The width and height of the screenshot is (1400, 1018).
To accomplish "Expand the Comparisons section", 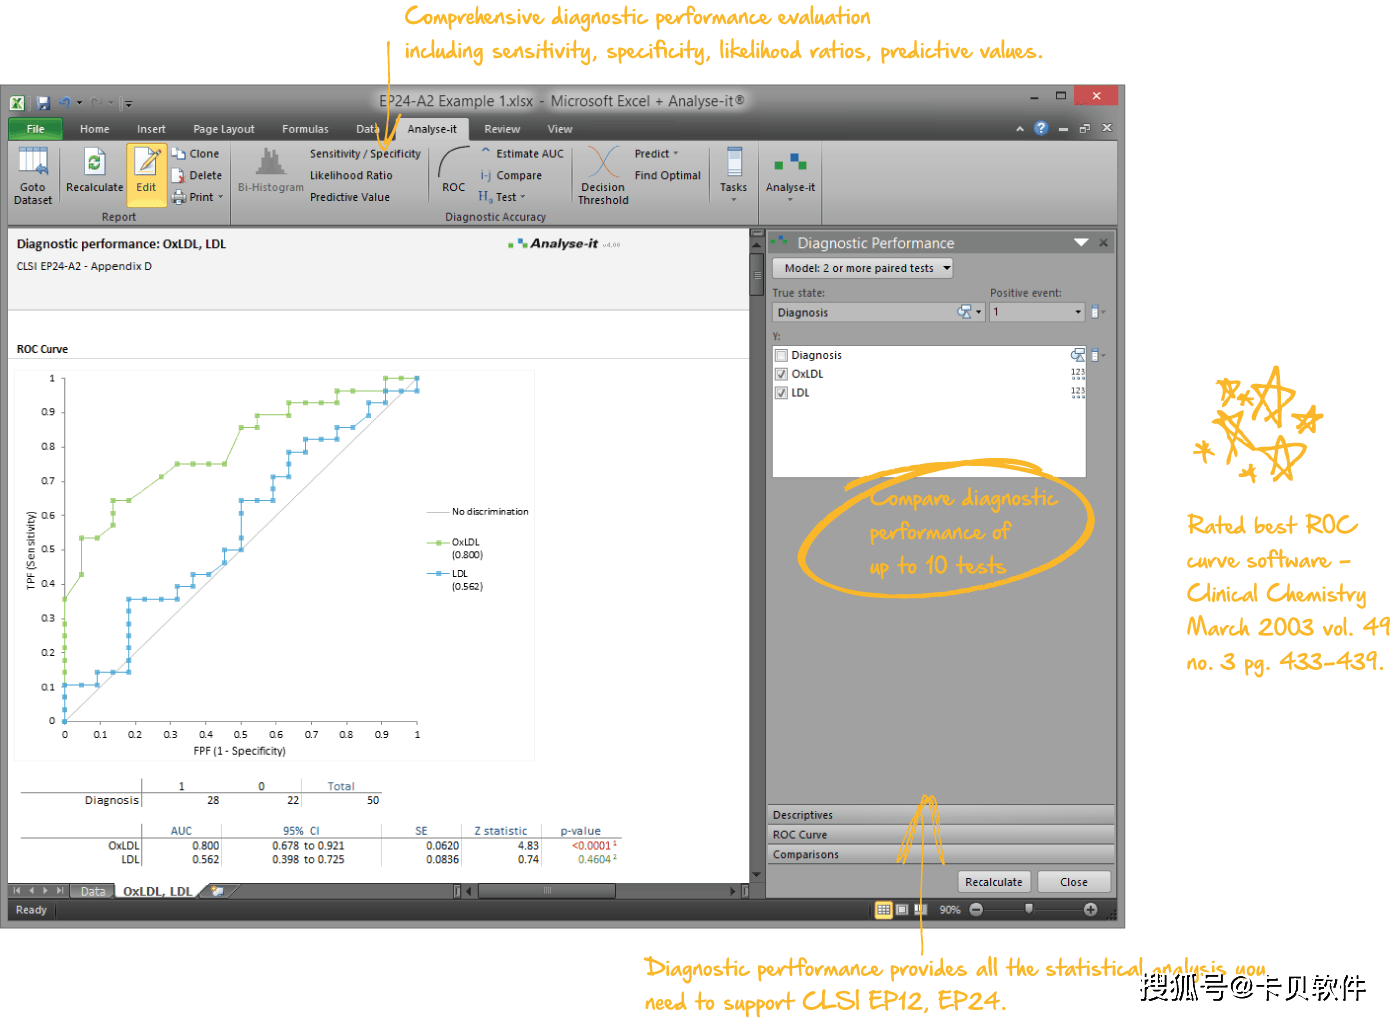I will click(941, 854).
